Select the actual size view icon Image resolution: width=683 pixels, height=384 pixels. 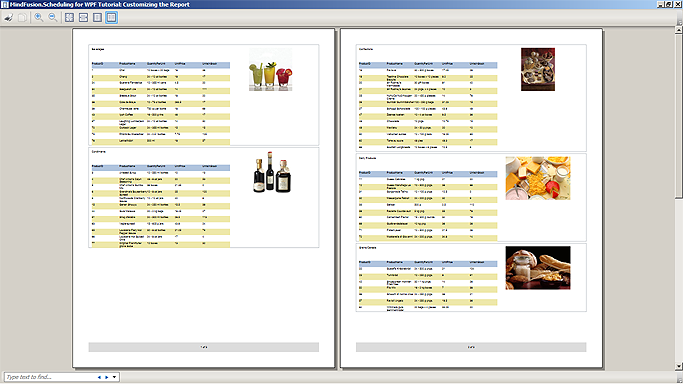point(69,17)
